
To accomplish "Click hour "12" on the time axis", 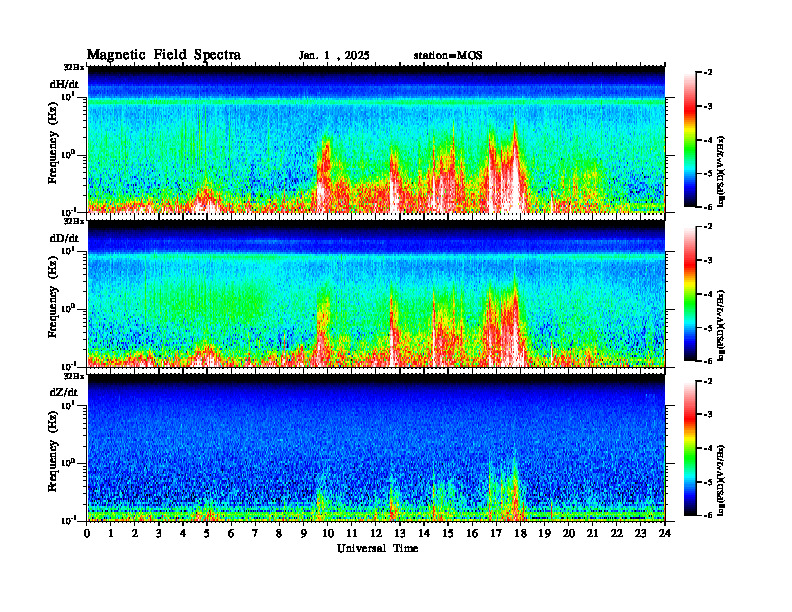I will point(376,534).
